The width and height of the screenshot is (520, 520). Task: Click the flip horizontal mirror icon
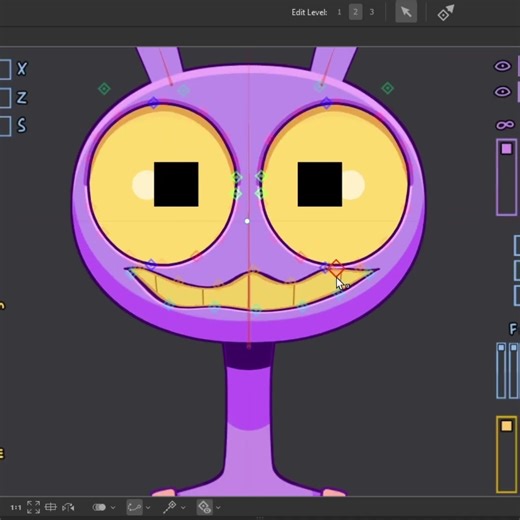68,508
